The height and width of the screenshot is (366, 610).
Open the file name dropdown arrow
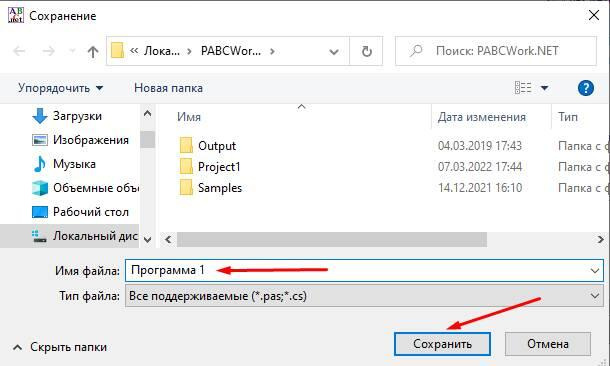pos(594,271)
